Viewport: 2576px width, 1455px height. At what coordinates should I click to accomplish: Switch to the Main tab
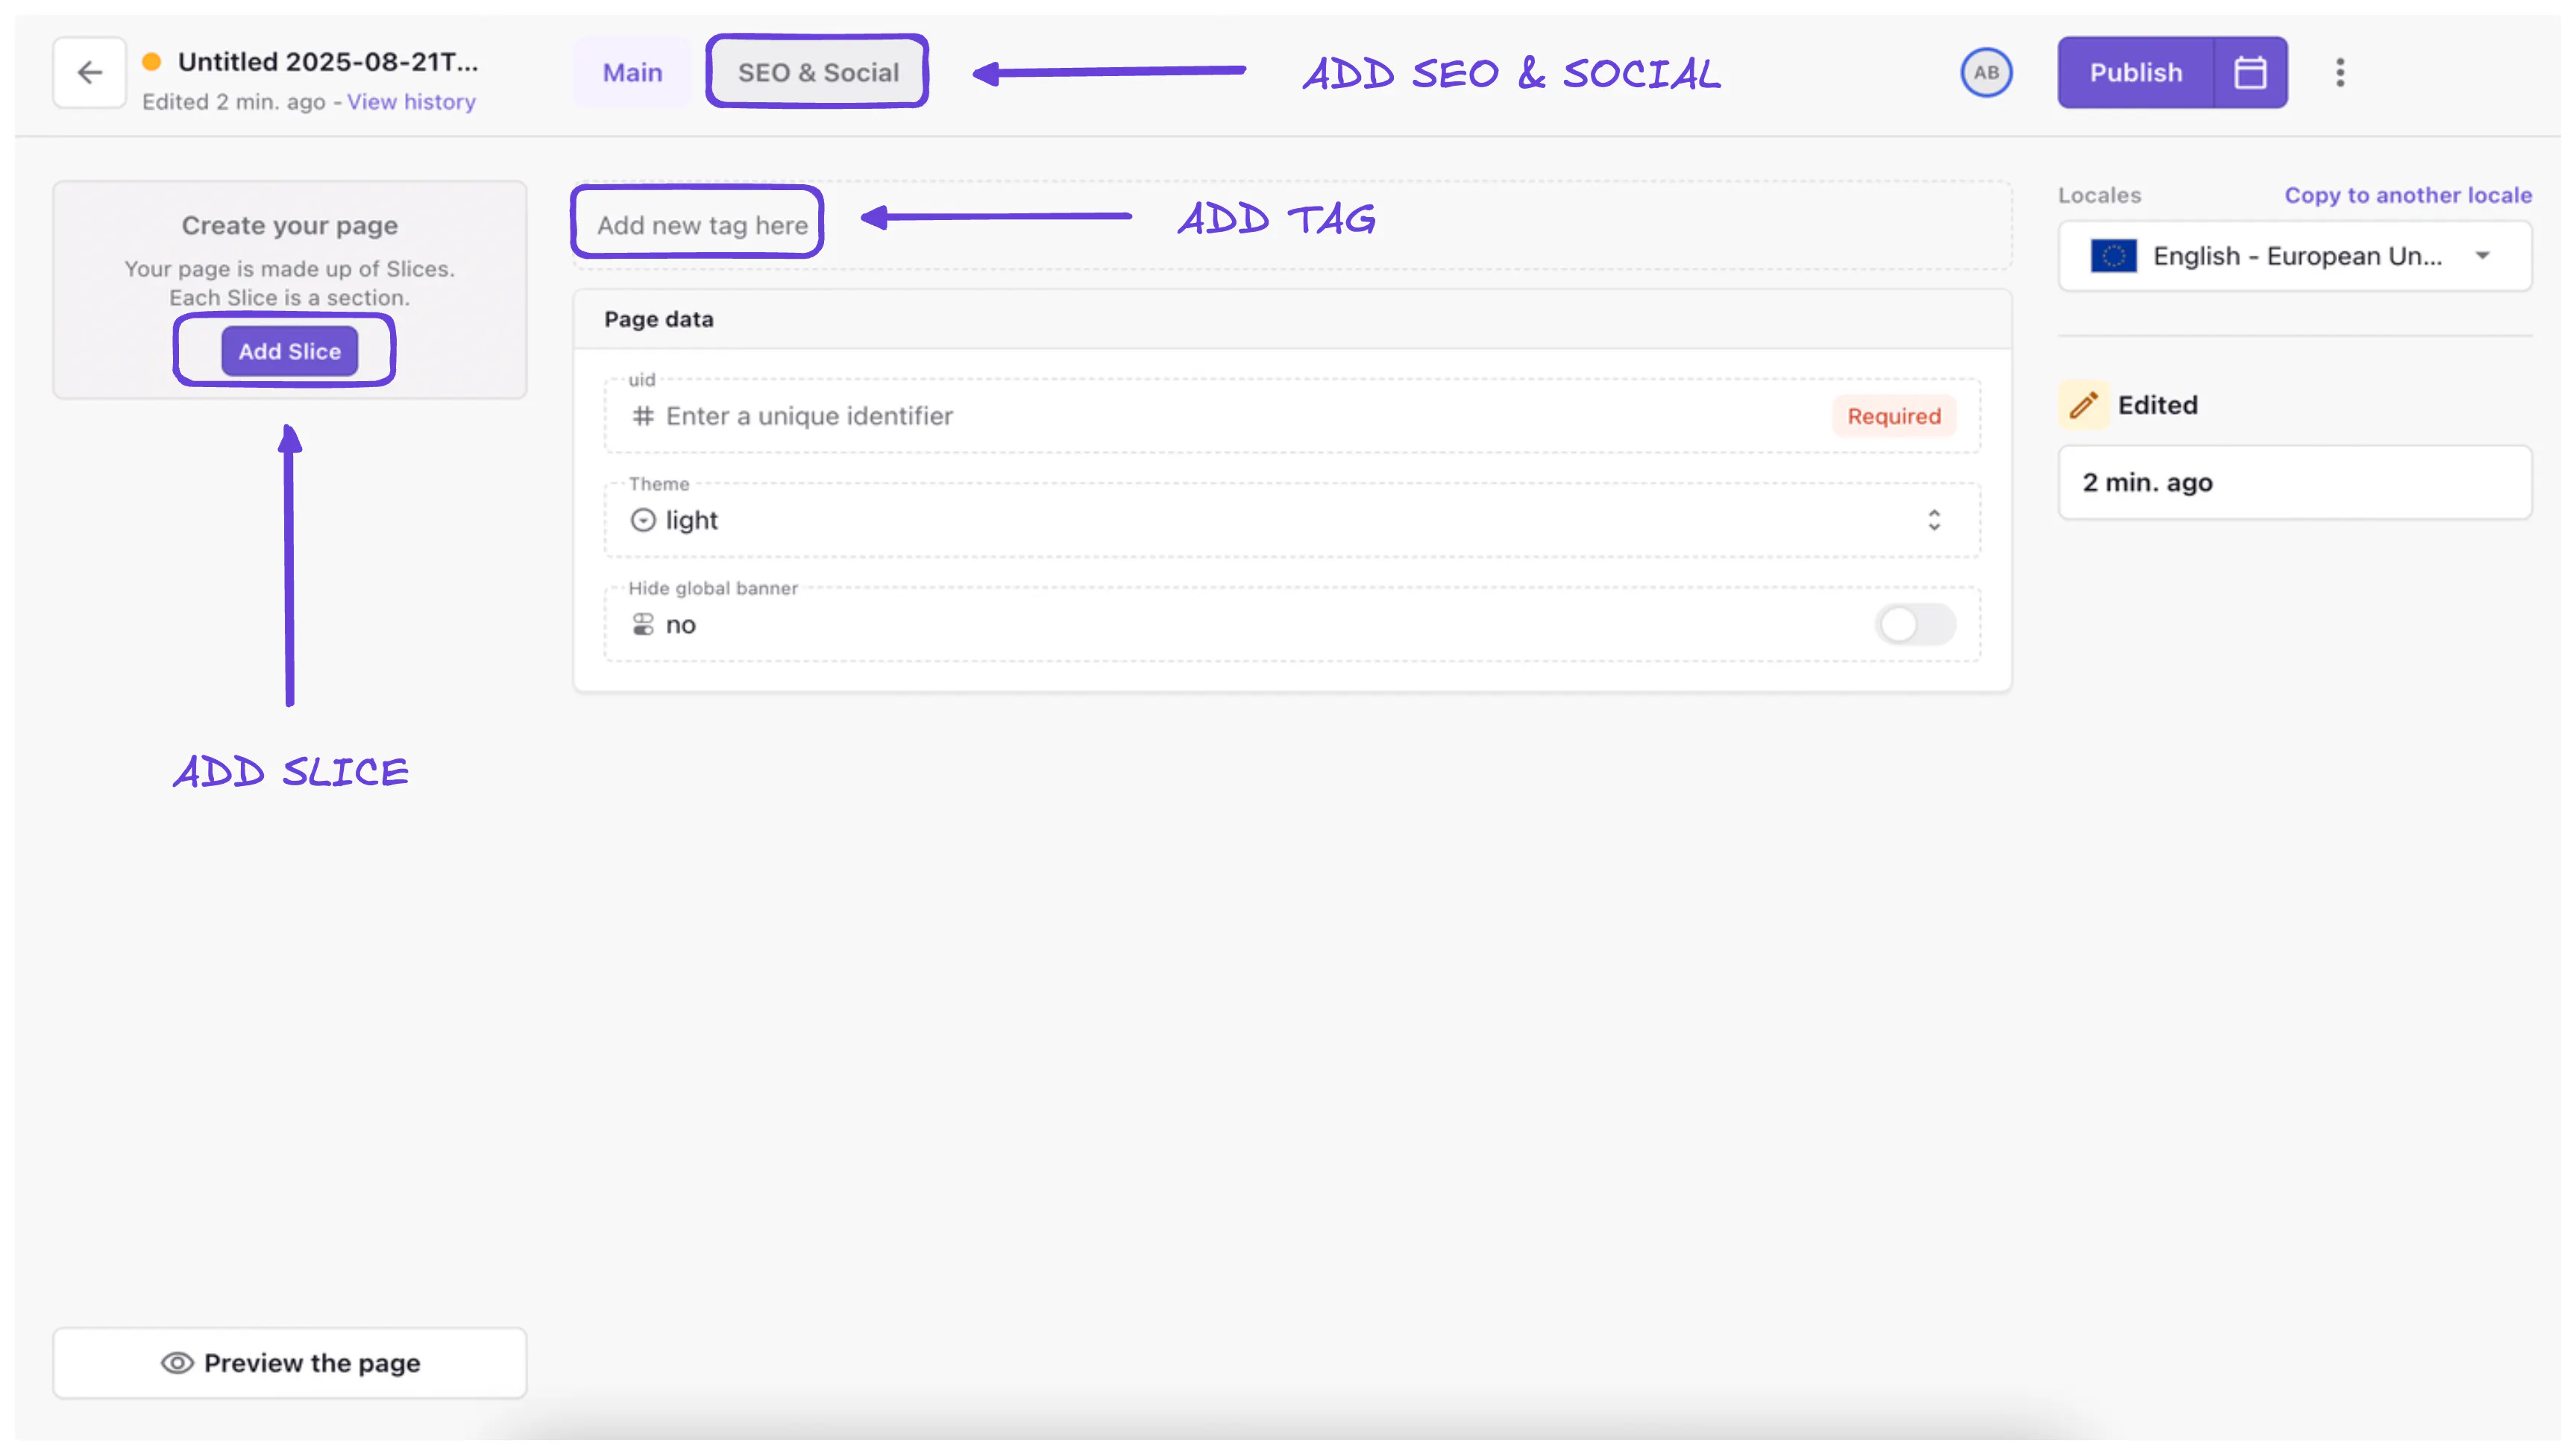[632, 73]
